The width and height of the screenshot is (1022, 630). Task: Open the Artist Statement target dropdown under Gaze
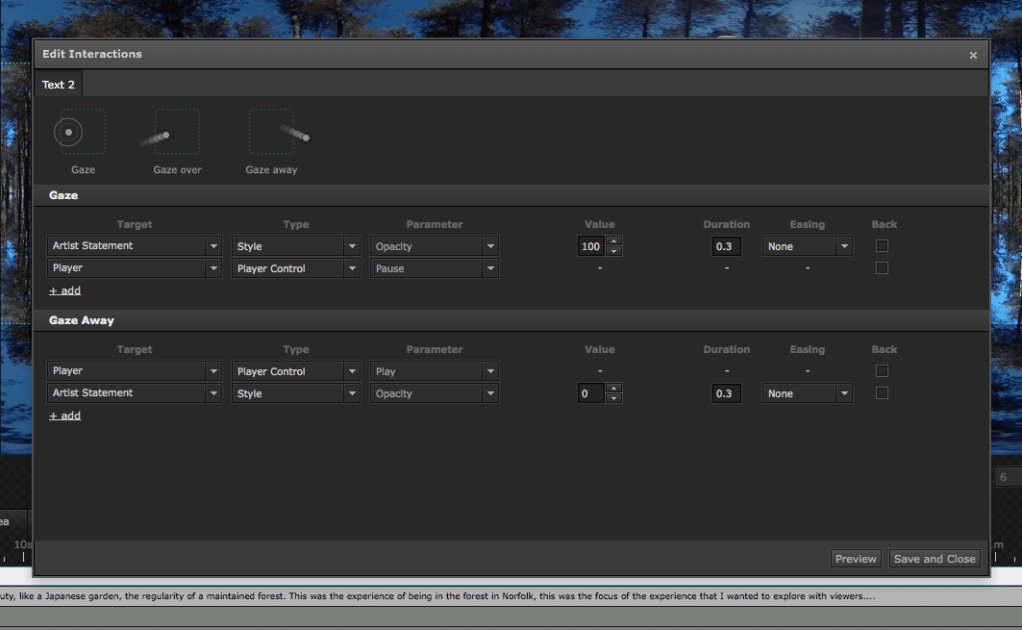tap(134, 246)
